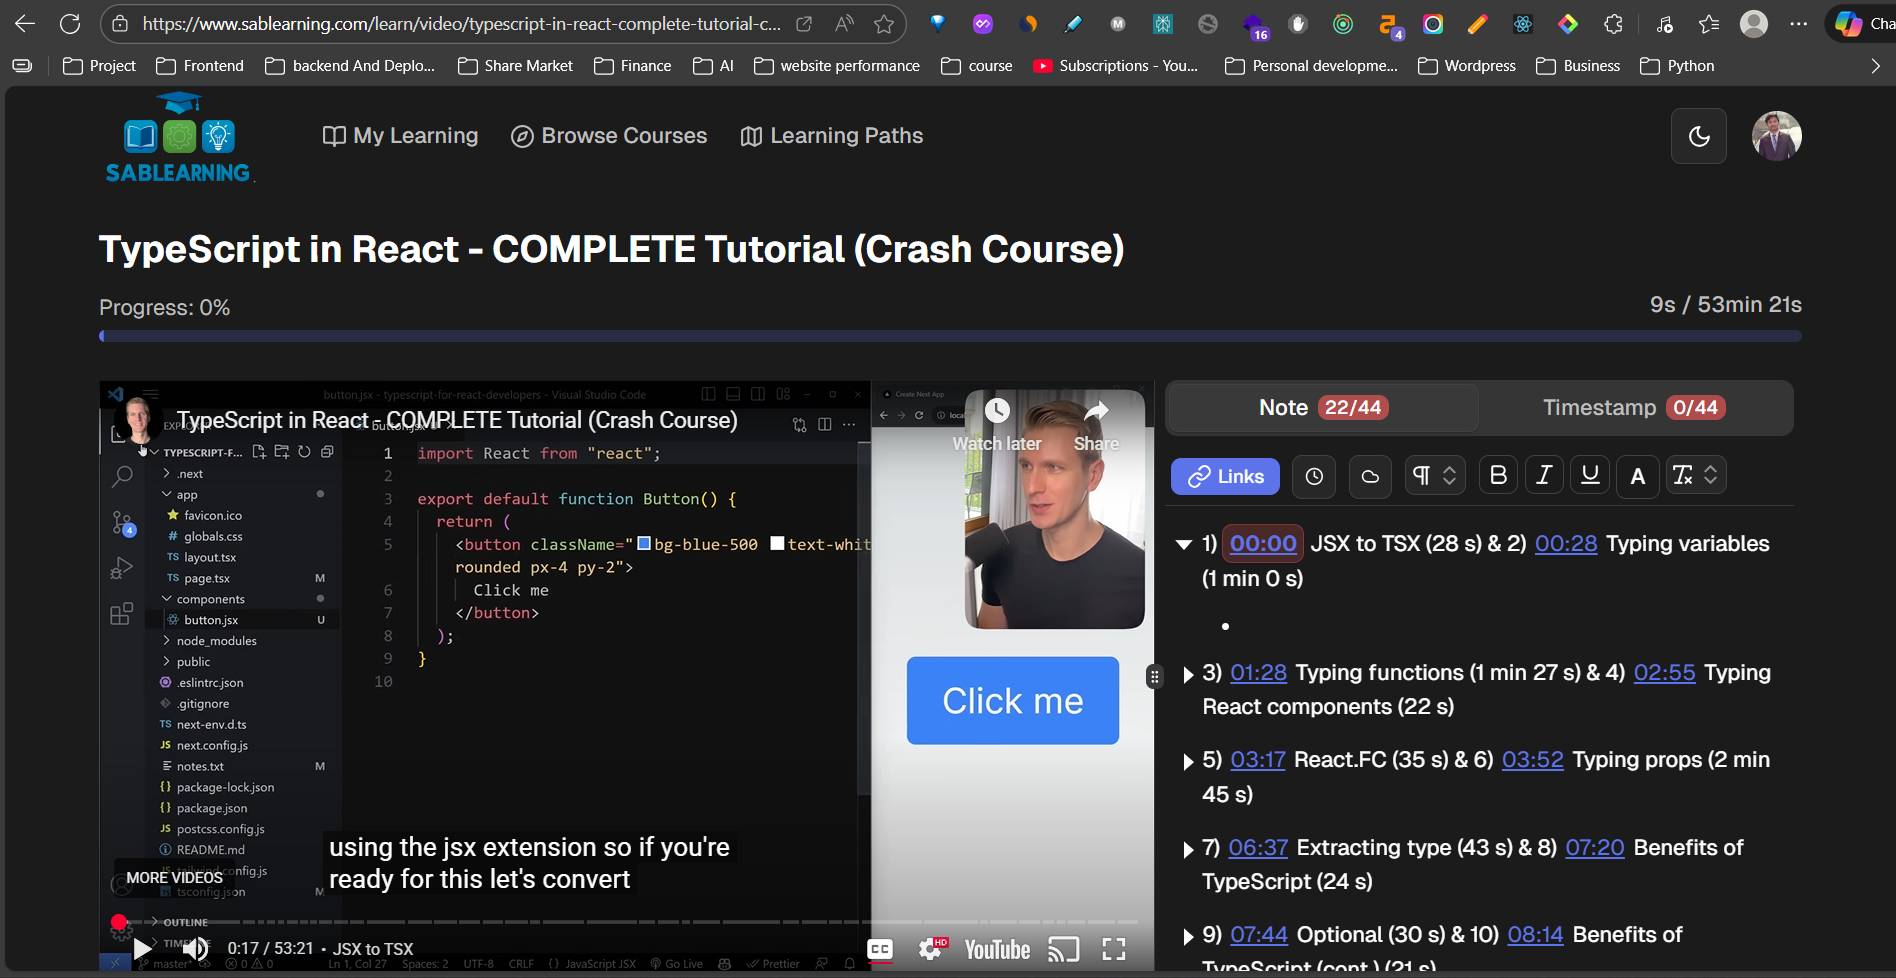Open clear formatting dropdown
This screenshot has height=978, width=1896.
click(x=1696, y=476)
